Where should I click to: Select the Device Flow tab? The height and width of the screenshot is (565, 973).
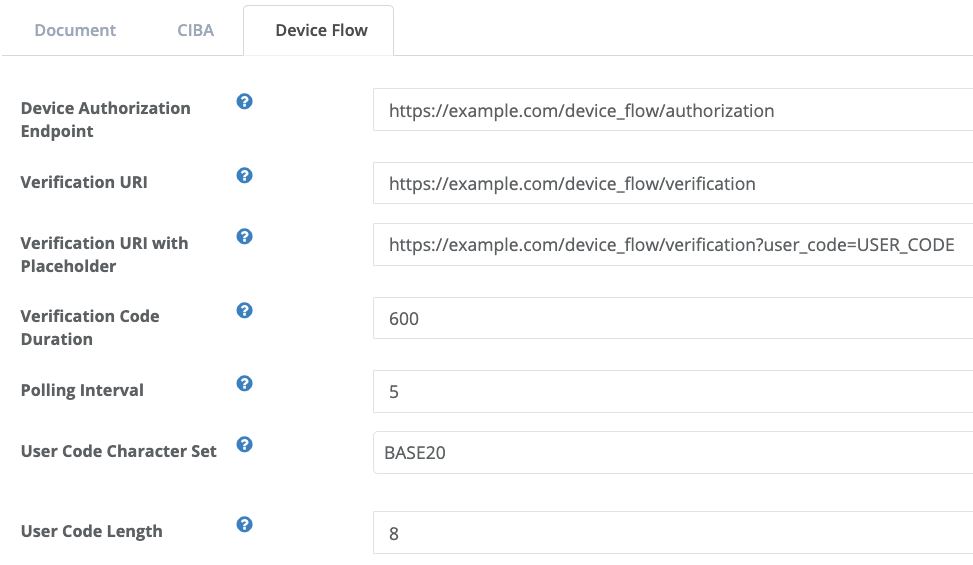[x=321, y=30]
